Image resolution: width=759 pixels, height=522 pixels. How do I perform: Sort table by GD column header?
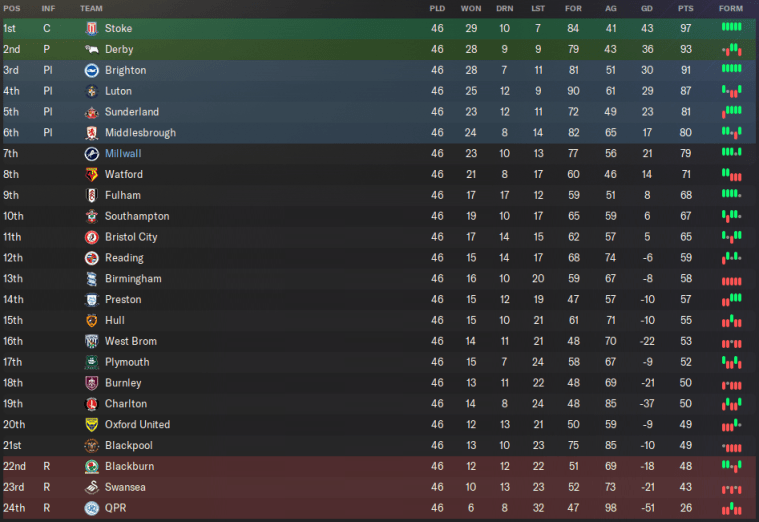pyautogui.click(x=647, y=8)
